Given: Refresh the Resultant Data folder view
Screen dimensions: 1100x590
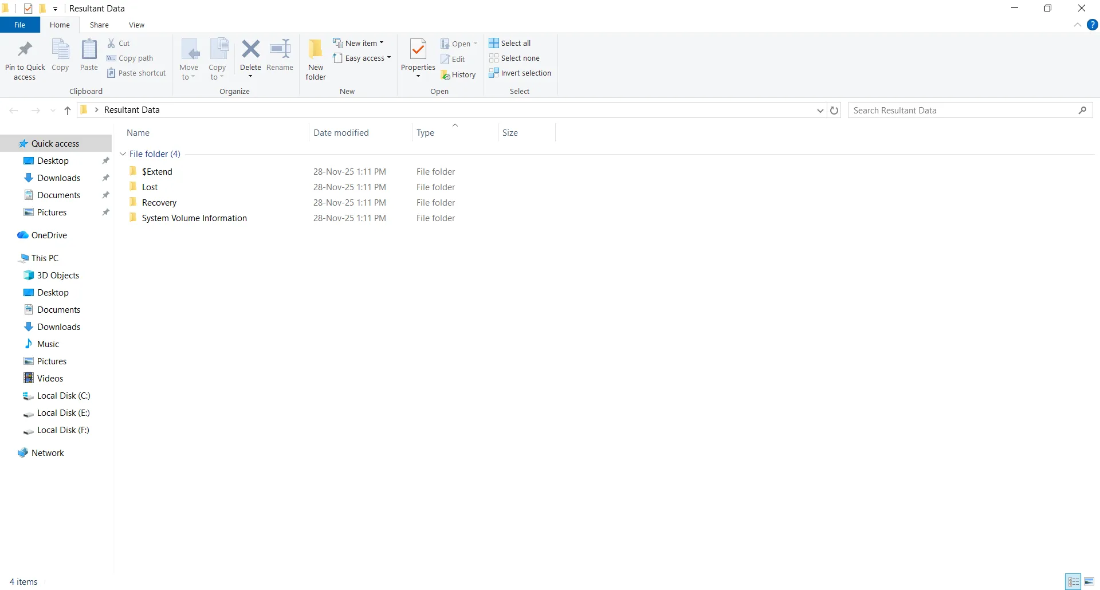Looking at the screenshot, I should 834,110.
